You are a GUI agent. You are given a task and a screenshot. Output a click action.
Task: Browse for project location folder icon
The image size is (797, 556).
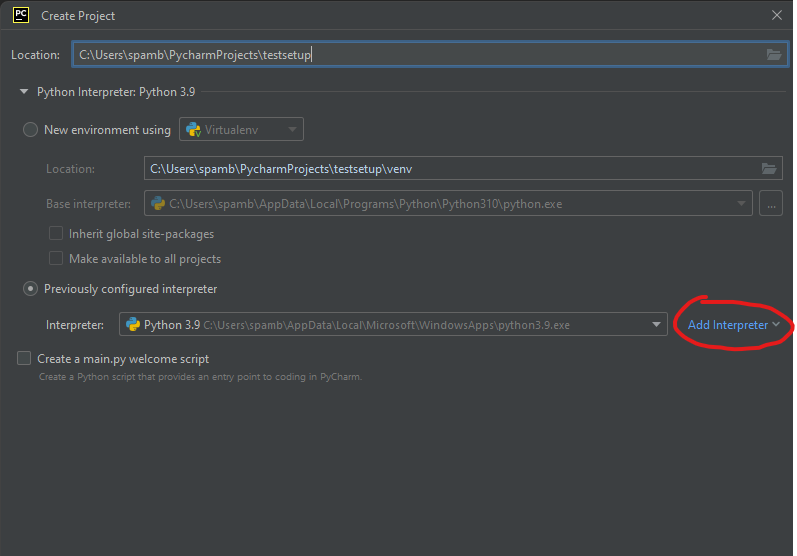click(774, 54)
